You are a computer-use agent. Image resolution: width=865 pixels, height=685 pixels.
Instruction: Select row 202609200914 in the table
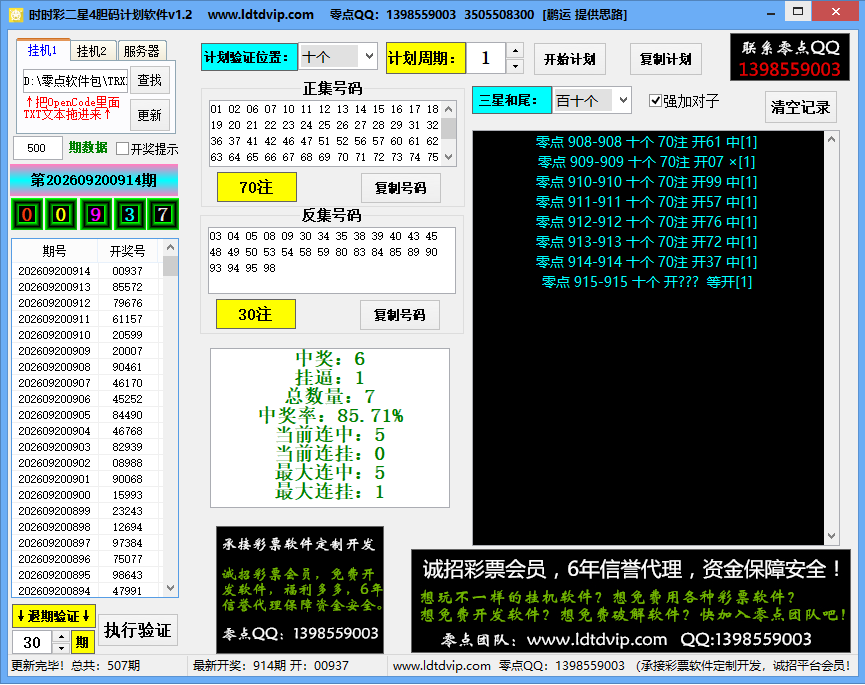[87, 271]
